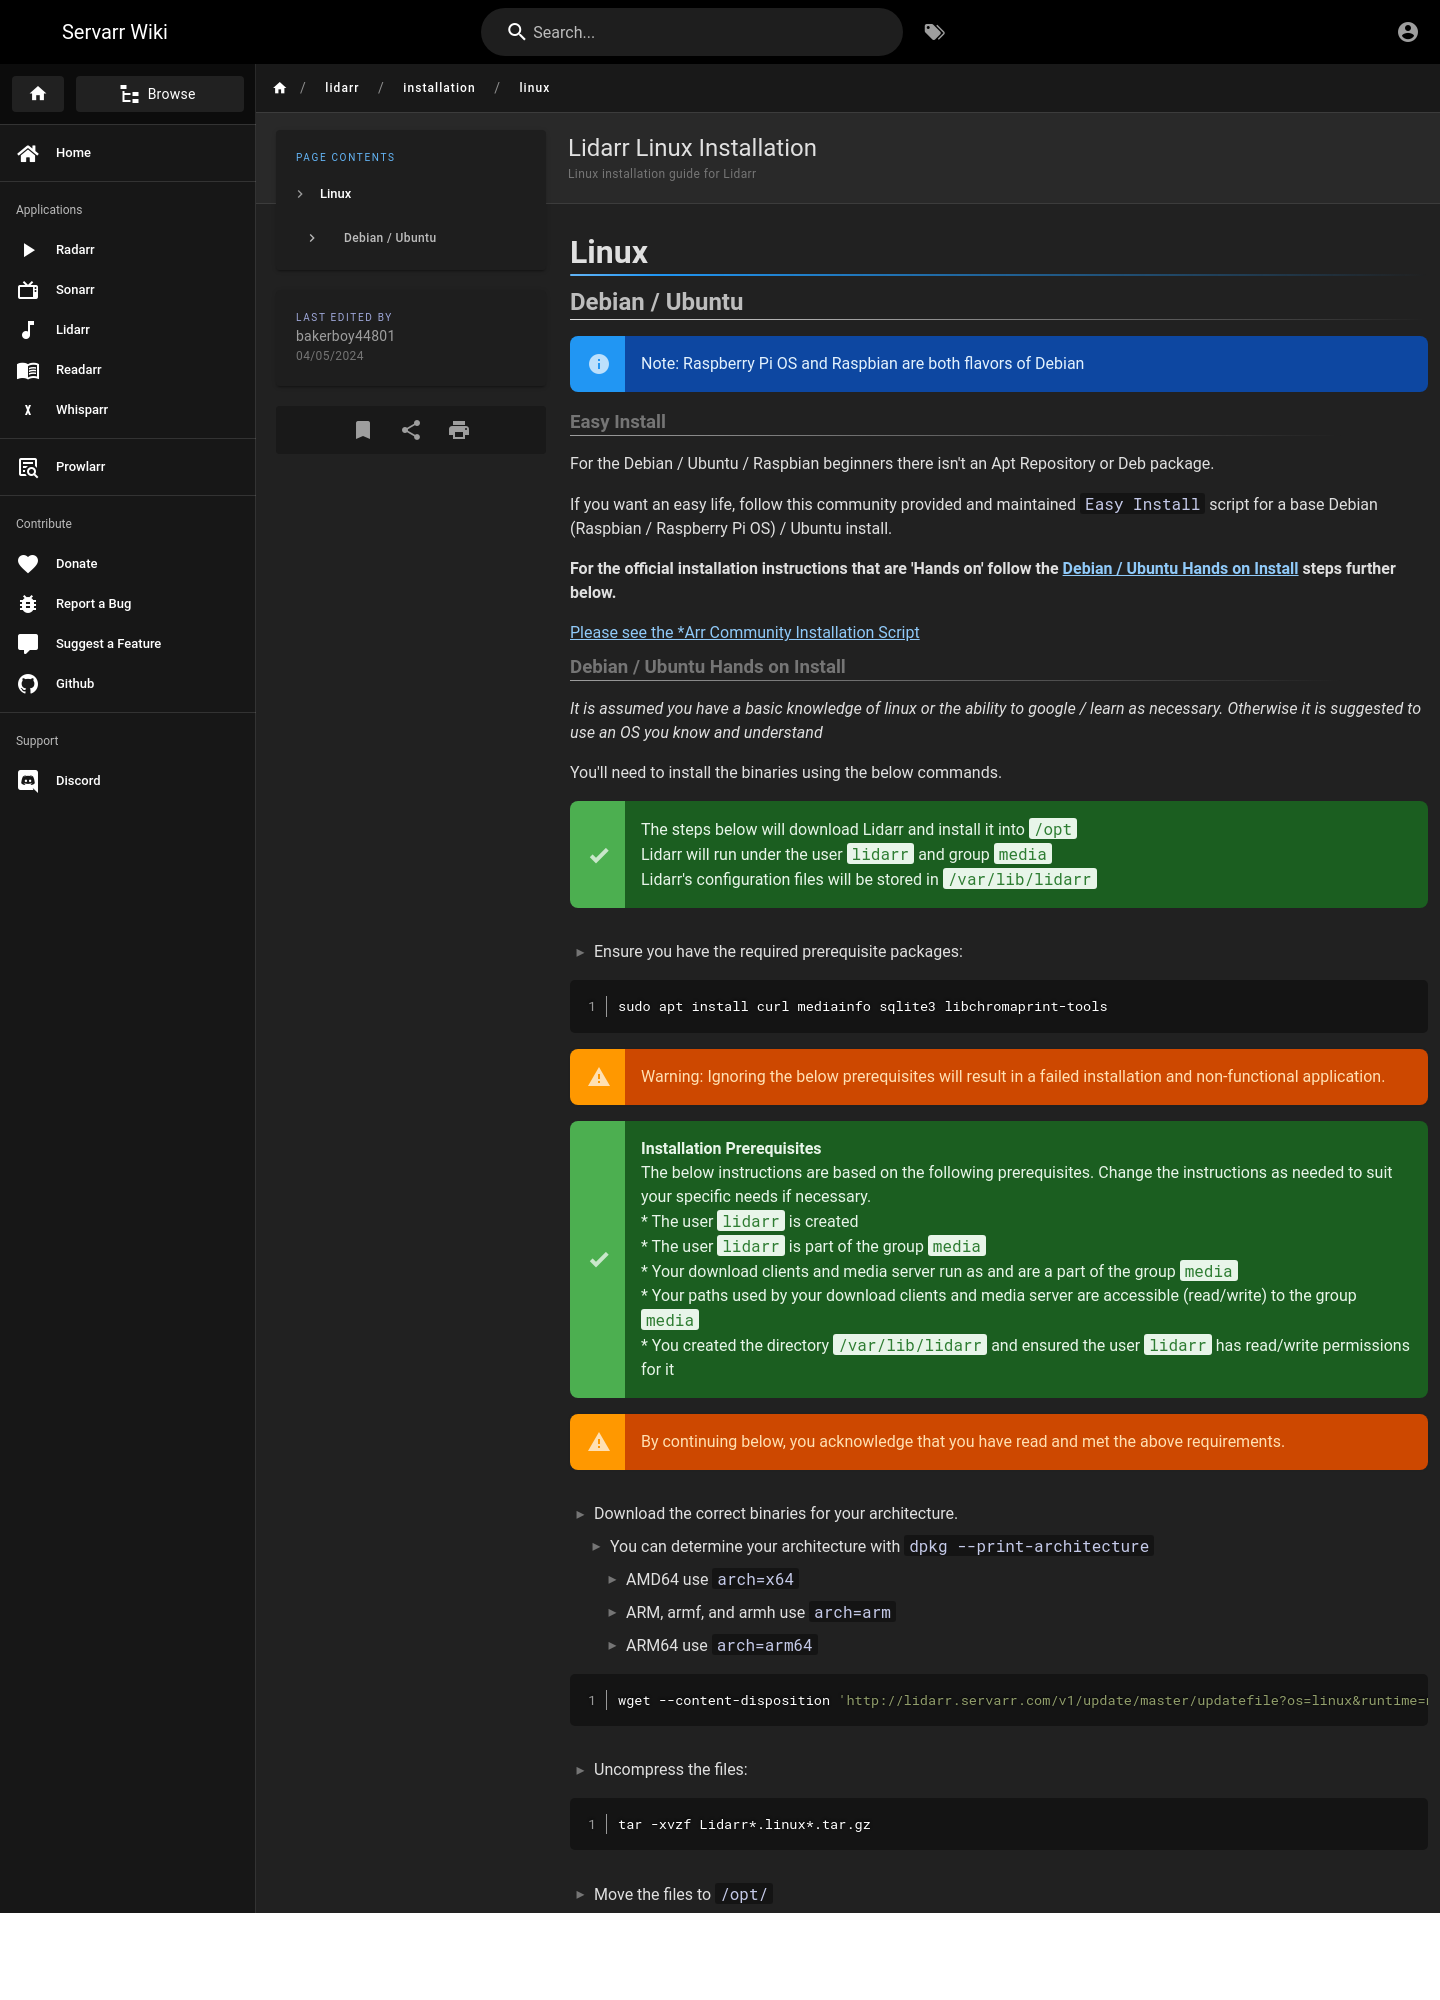The width and height of the screenshot is (1440, 2000).
Task: Click the tags icon beside the search bar
Action: tap(934, 32)
